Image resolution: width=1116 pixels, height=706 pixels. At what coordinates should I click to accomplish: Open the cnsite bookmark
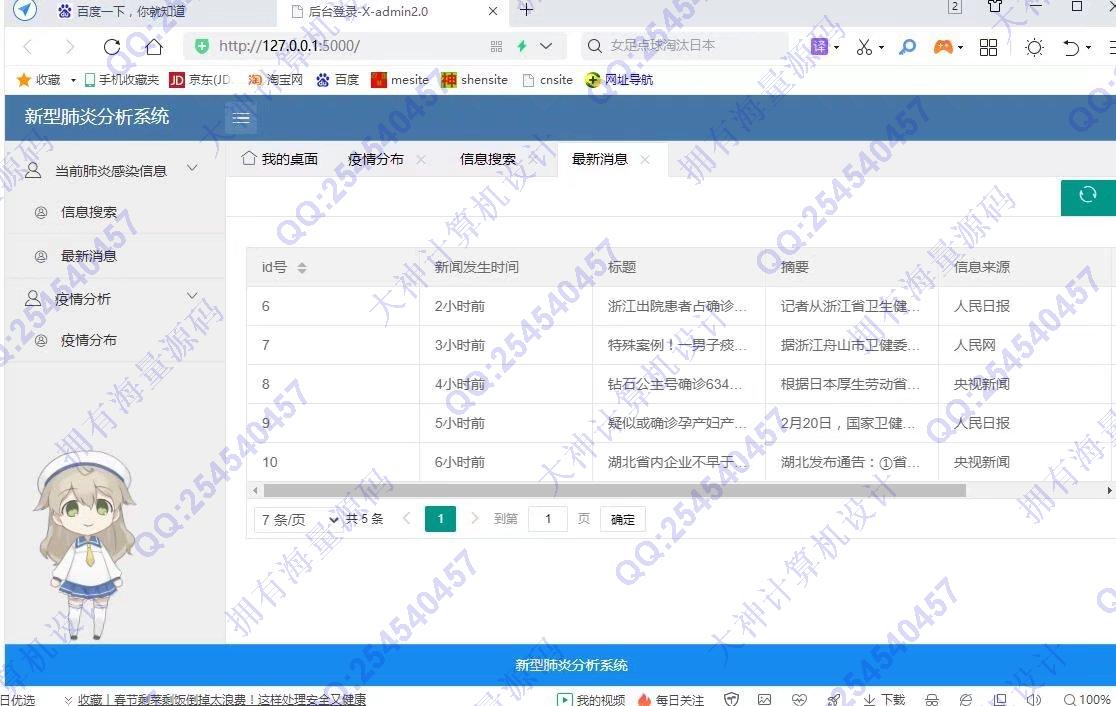[548, 80]
